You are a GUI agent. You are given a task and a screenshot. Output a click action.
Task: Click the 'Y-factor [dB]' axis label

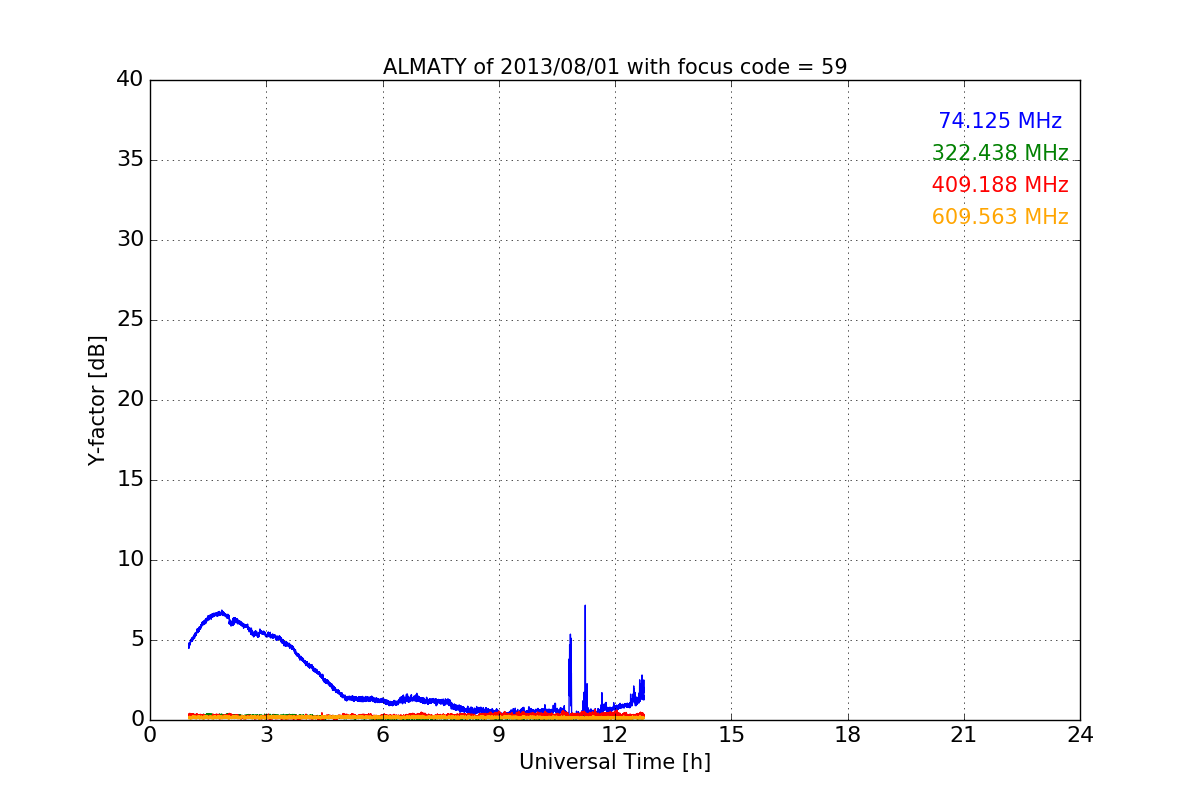click(x=97, y=400)
